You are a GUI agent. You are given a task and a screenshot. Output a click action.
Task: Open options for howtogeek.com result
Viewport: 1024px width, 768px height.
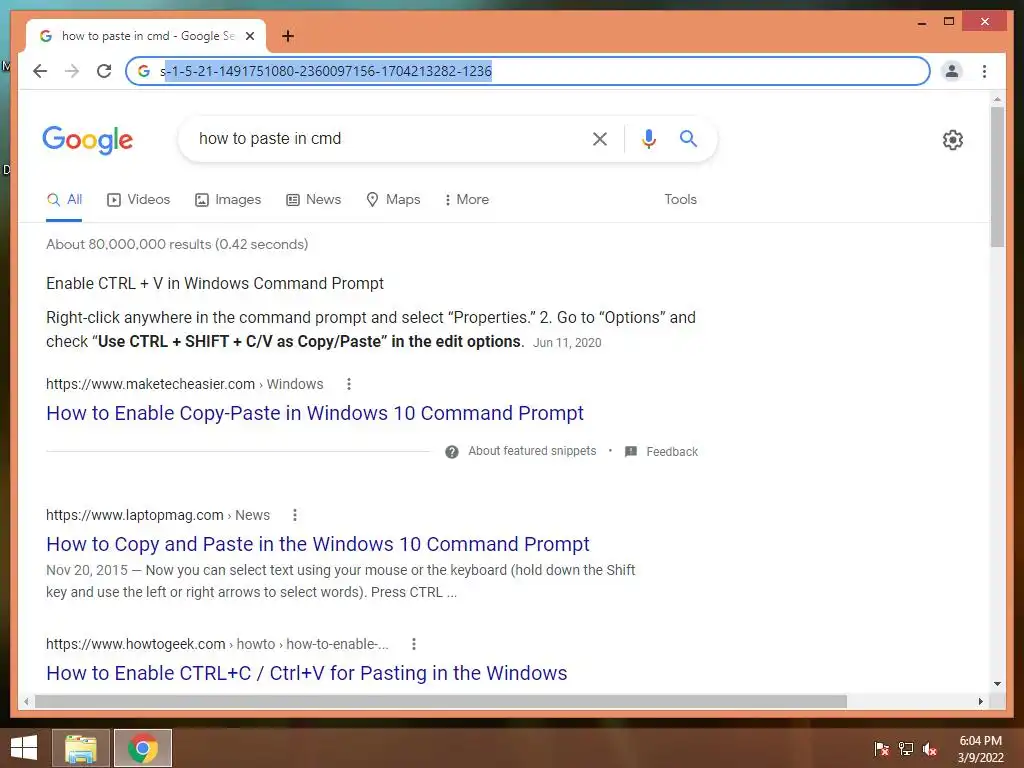coord(413,644)
